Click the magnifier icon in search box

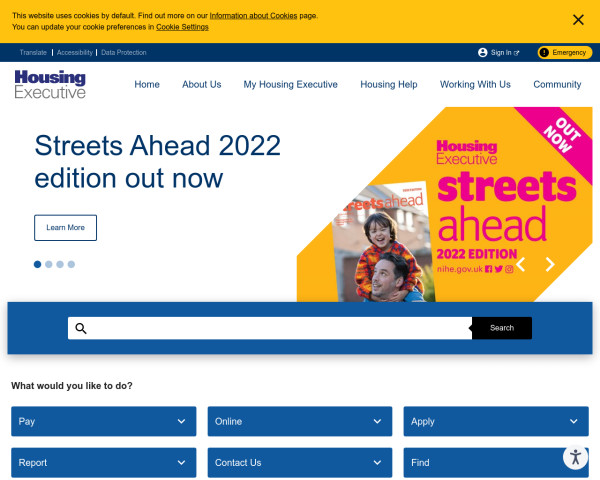pyautogui.click(x=81, y=328)
